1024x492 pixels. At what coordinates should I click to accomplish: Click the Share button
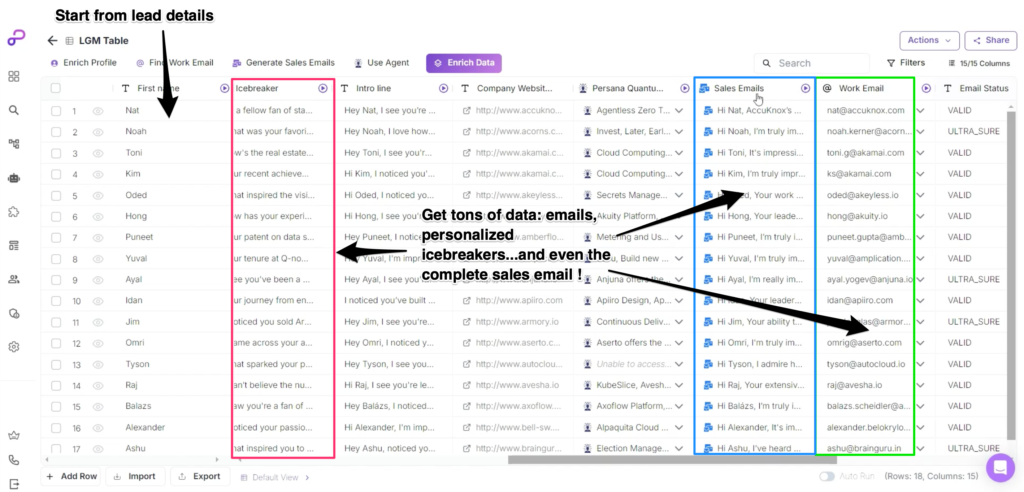click(990, 40)
